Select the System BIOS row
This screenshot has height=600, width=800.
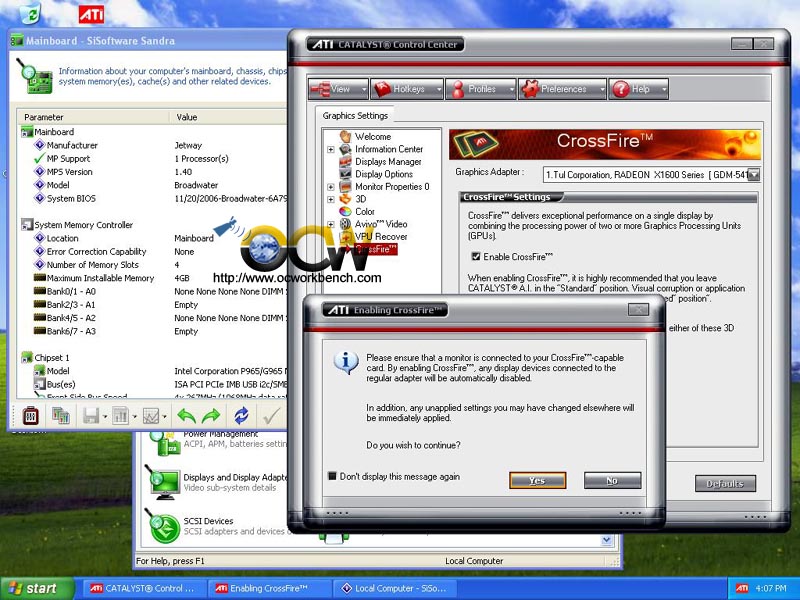pyautogui.click(x=153, y=198)
